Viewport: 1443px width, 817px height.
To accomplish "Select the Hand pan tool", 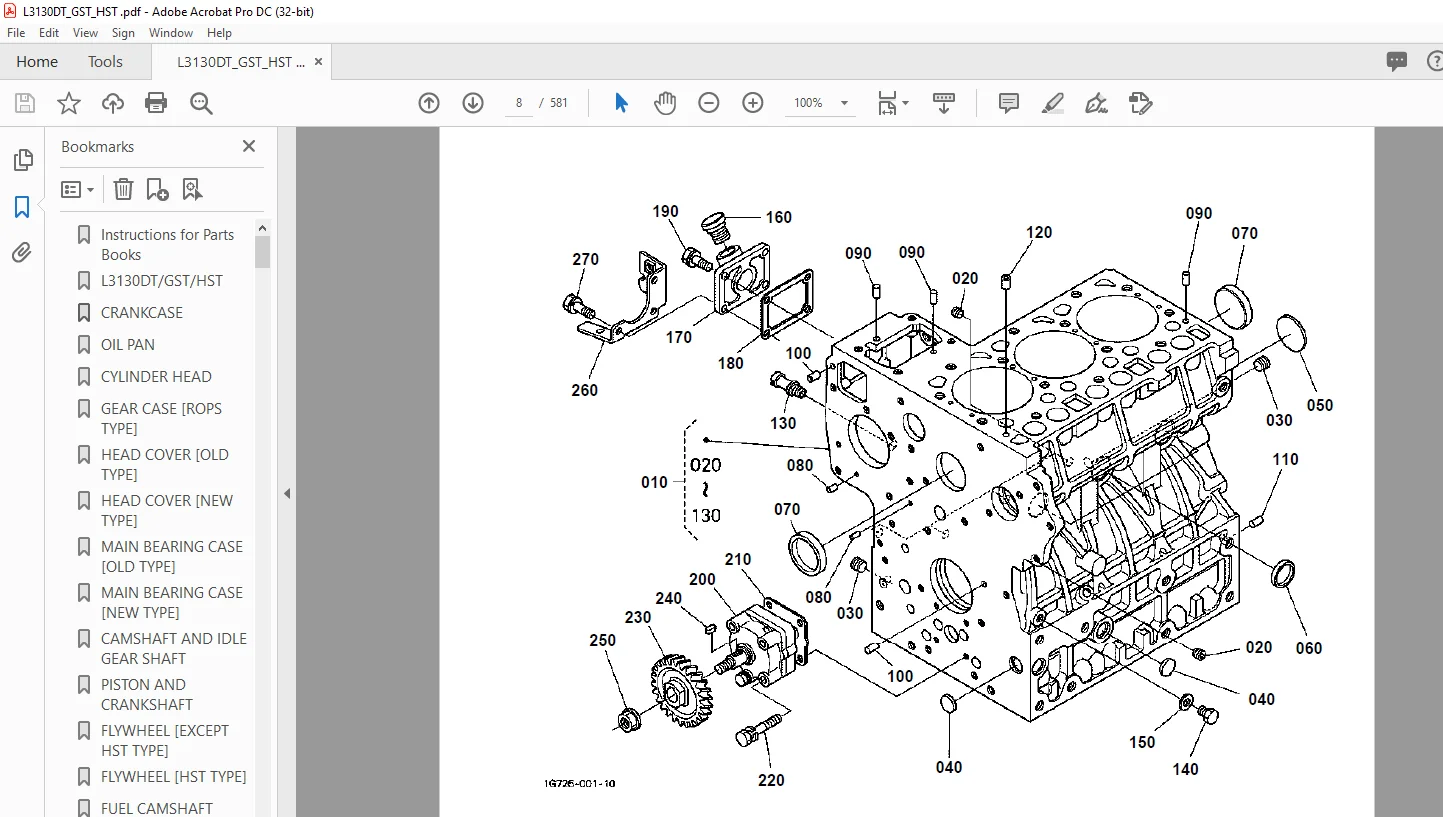I will pyautogui.click(x=665, y=103).
